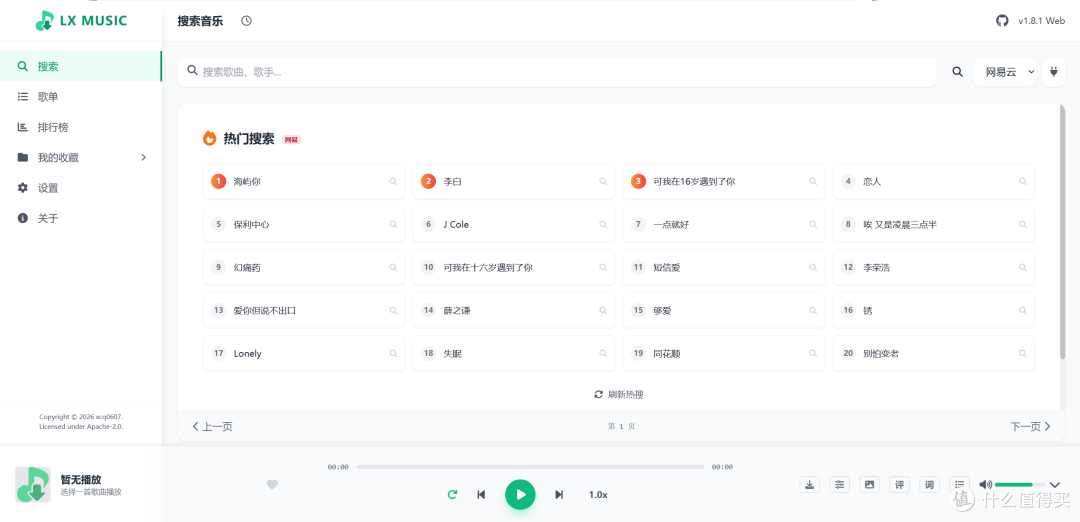Image resolution: width=1080 pixels, height=522 pixels.
Task: Toggle the loop play mode icon
Action: click(453, 494)
